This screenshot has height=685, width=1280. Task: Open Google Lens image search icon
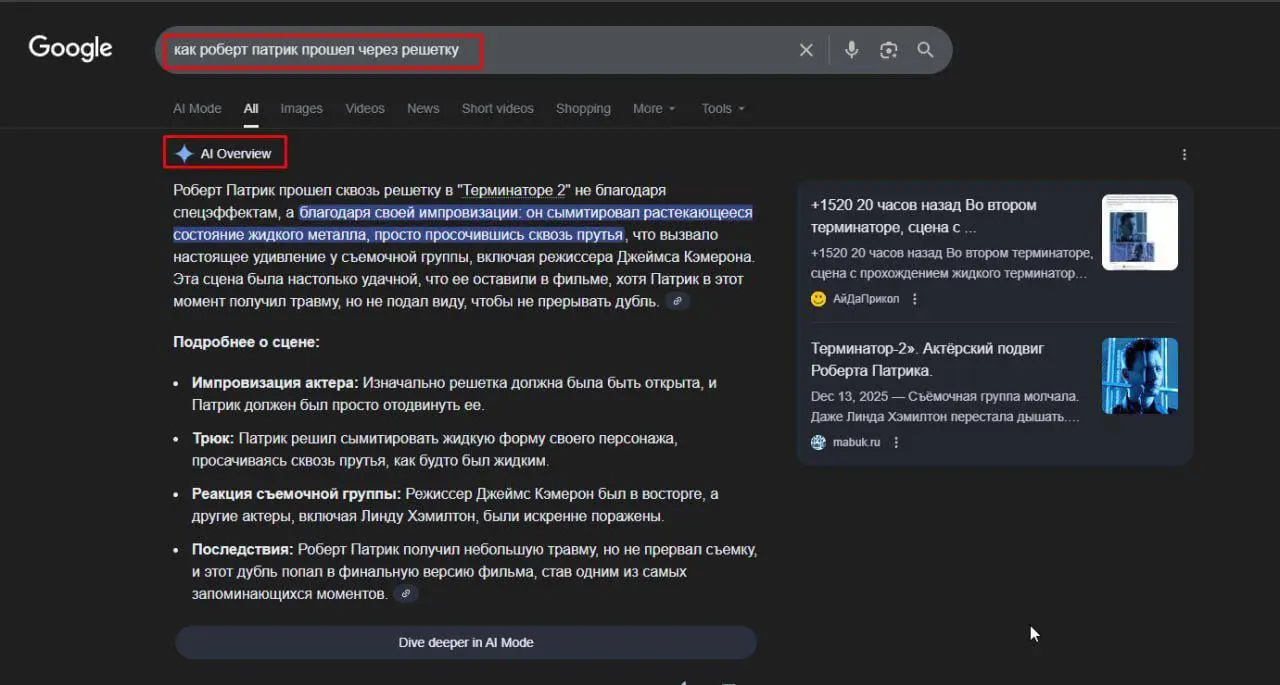click(x=888, y=50)
